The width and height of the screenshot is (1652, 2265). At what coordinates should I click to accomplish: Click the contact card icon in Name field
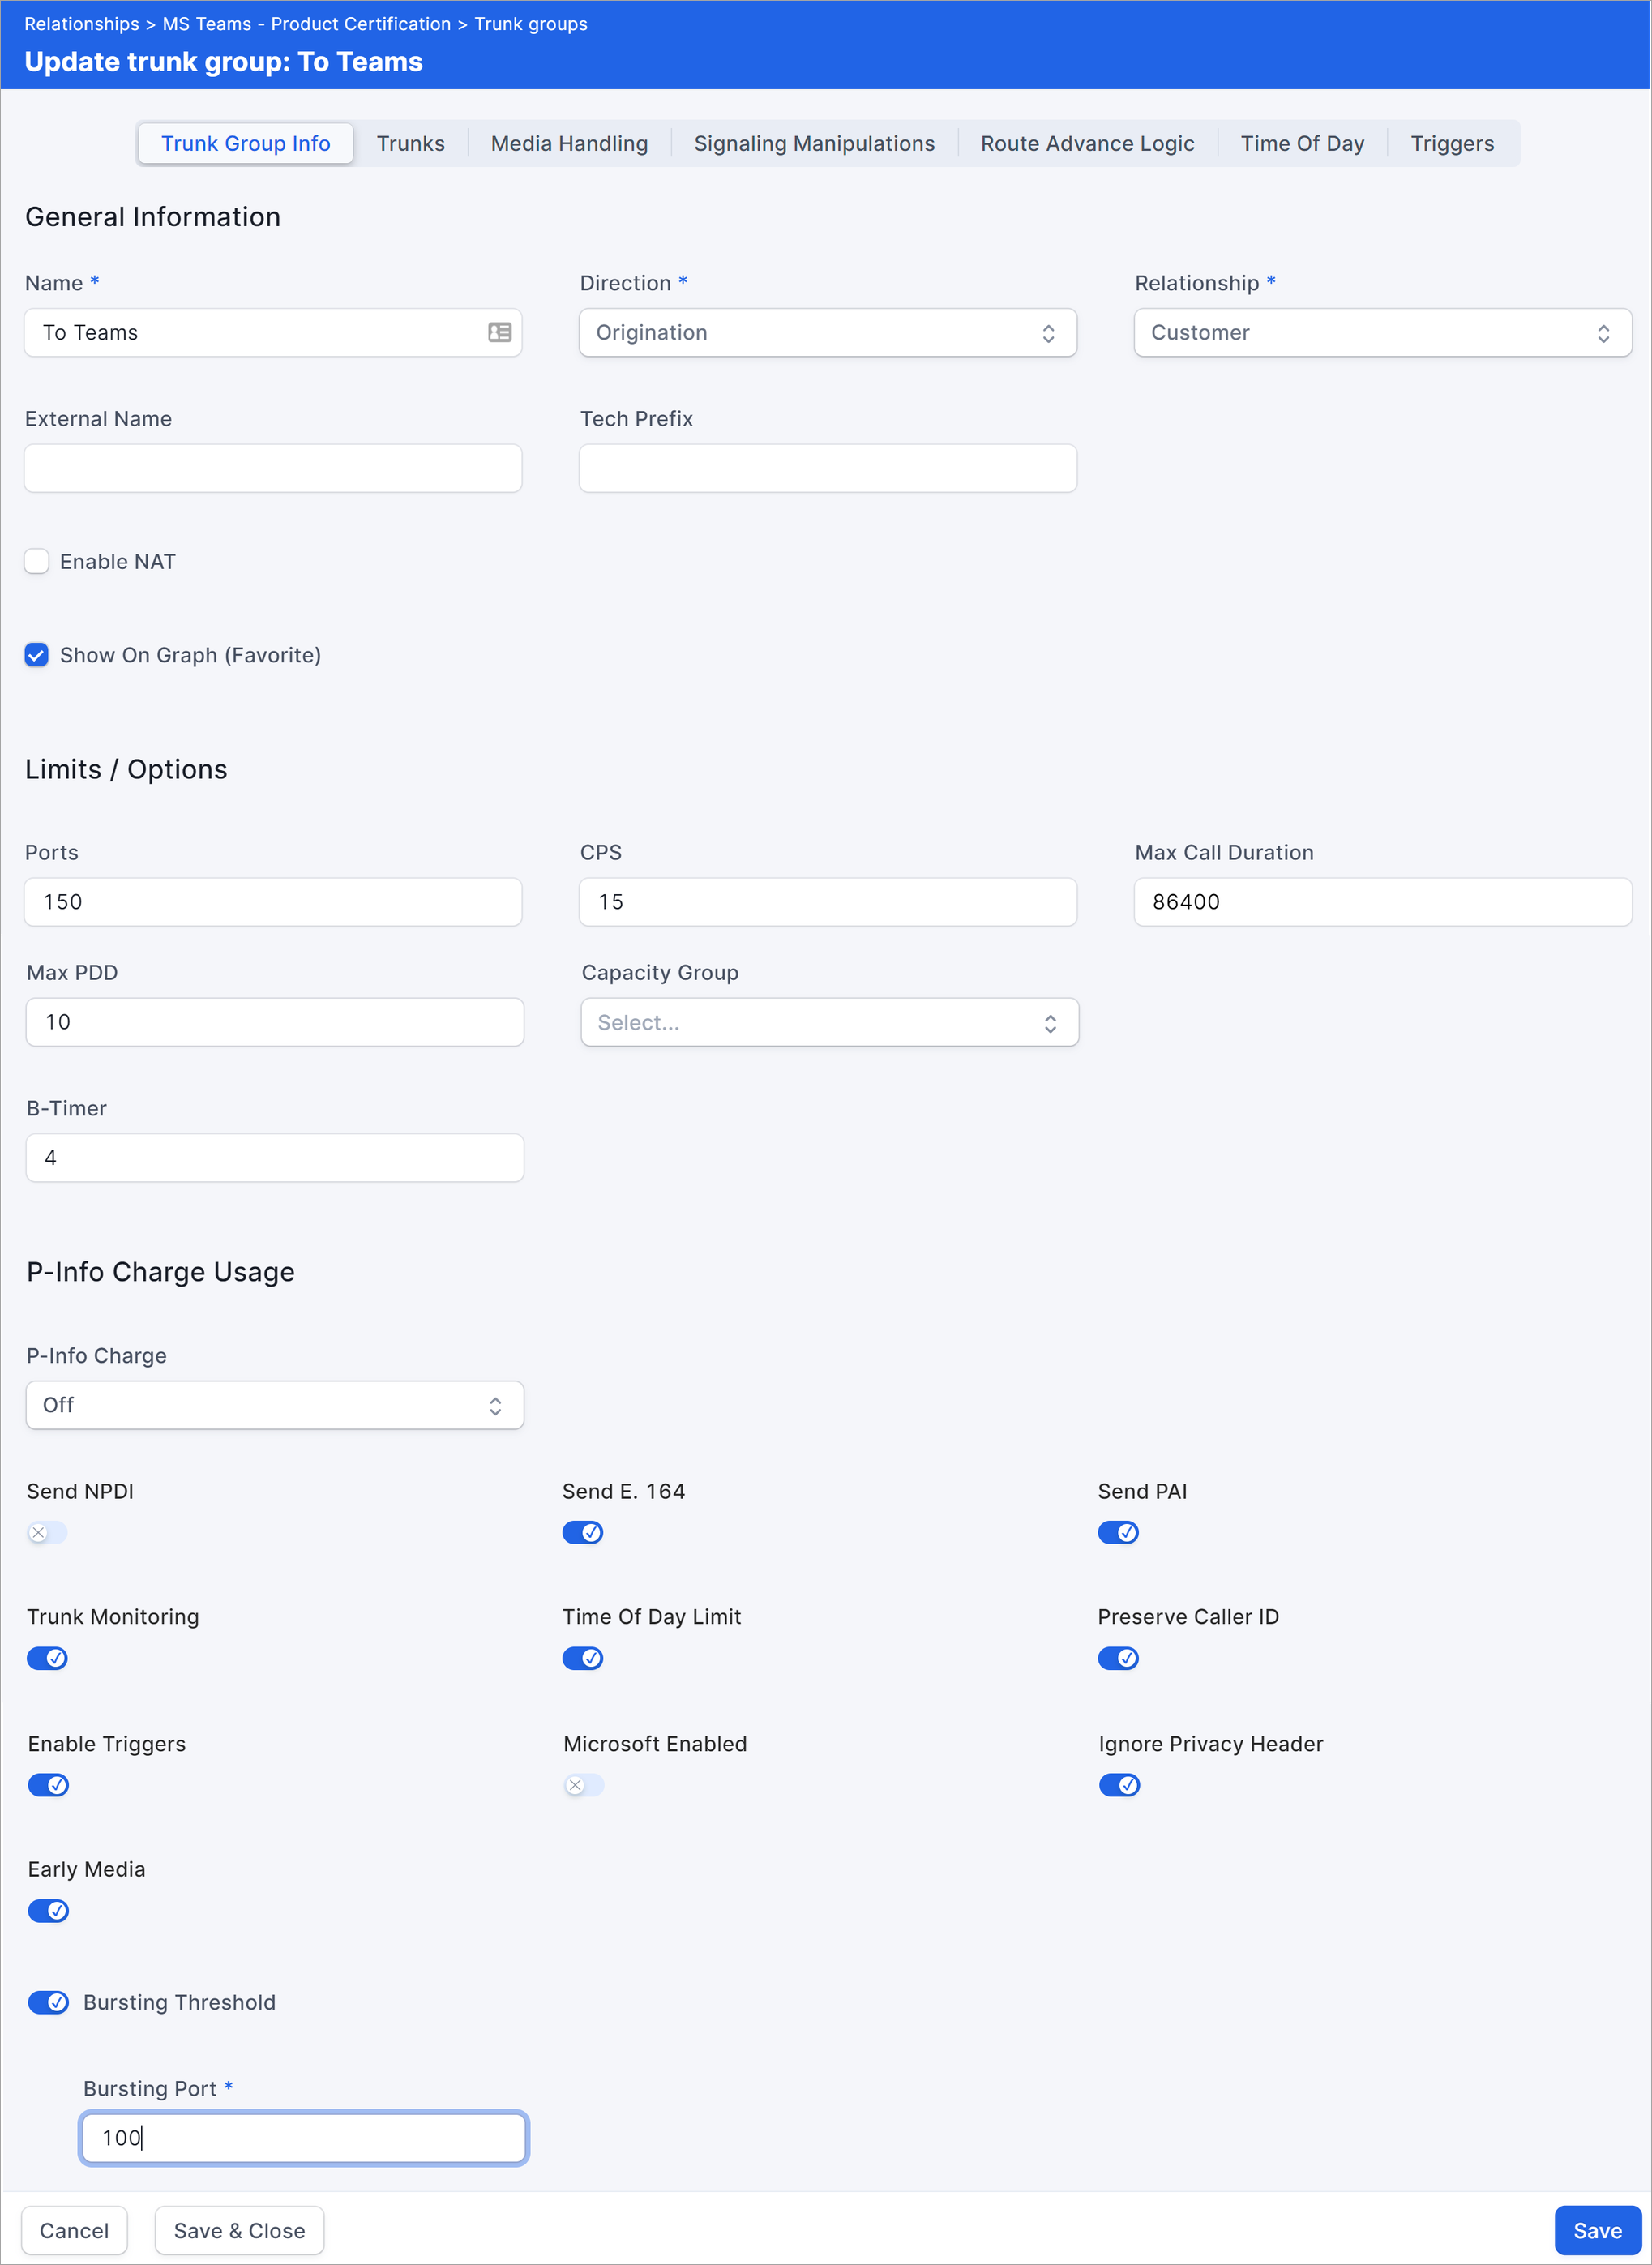[x=499, y=332]
